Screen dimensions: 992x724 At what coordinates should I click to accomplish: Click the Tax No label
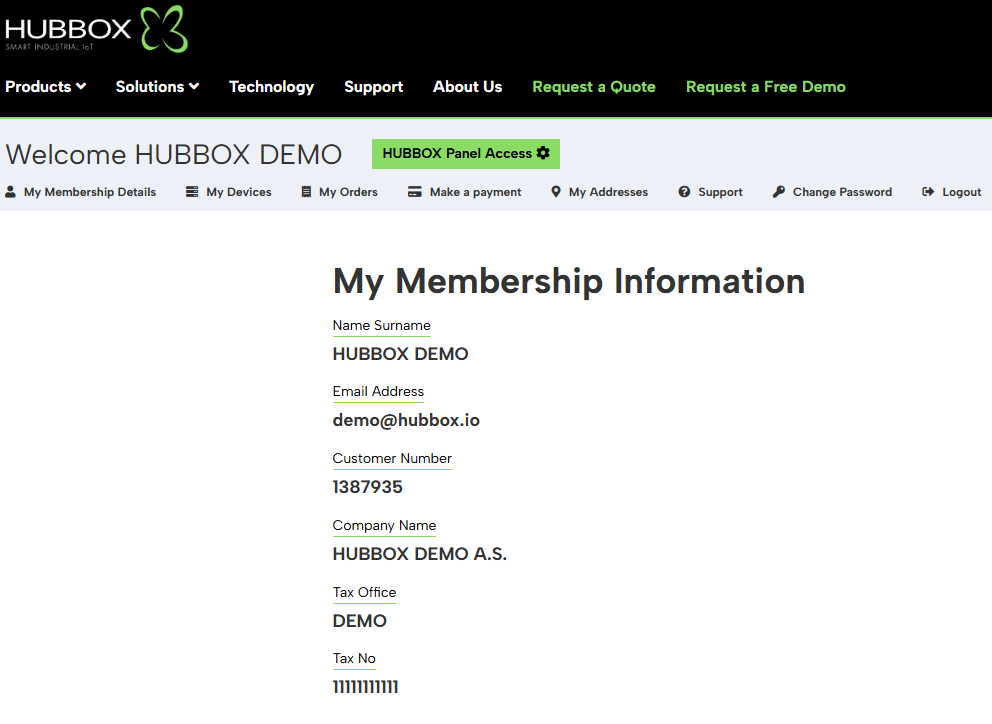click(354, 658)
